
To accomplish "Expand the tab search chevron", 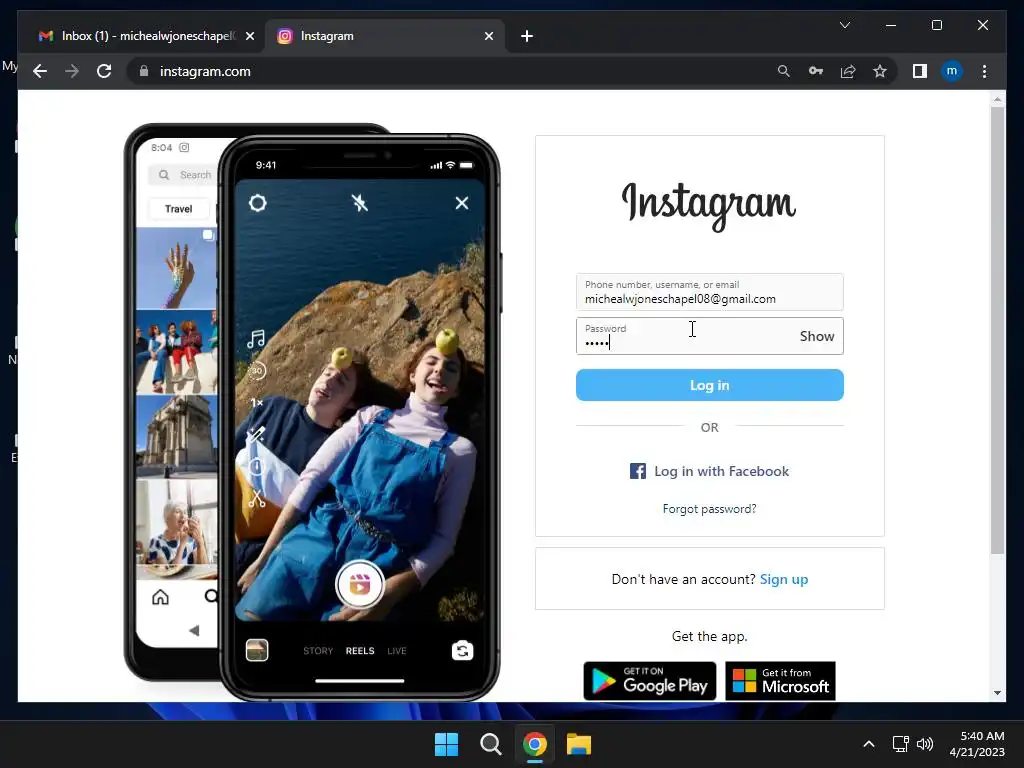I will pyautogui.click(x=845, y=25).
